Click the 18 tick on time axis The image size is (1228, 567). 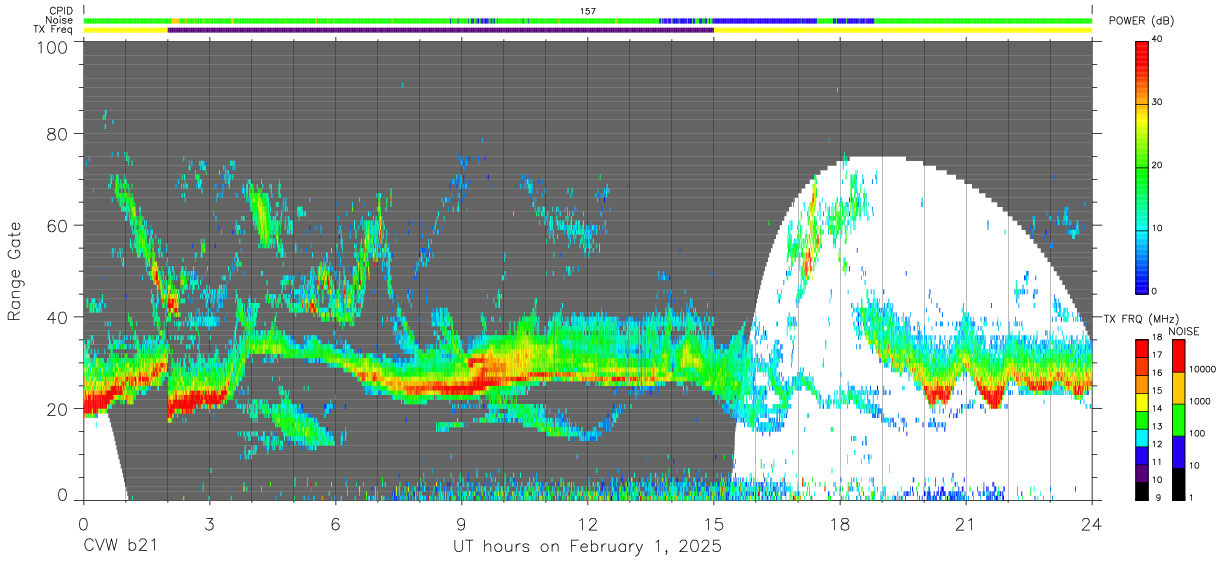coord(840,523)
